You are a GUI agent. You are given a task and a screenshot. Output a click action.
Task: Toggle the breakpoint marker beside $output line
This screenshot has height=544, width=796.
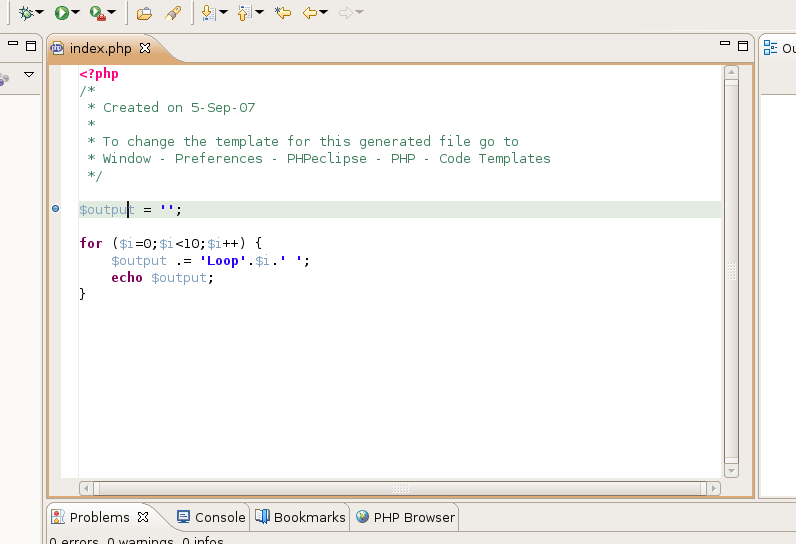(55, 209)
